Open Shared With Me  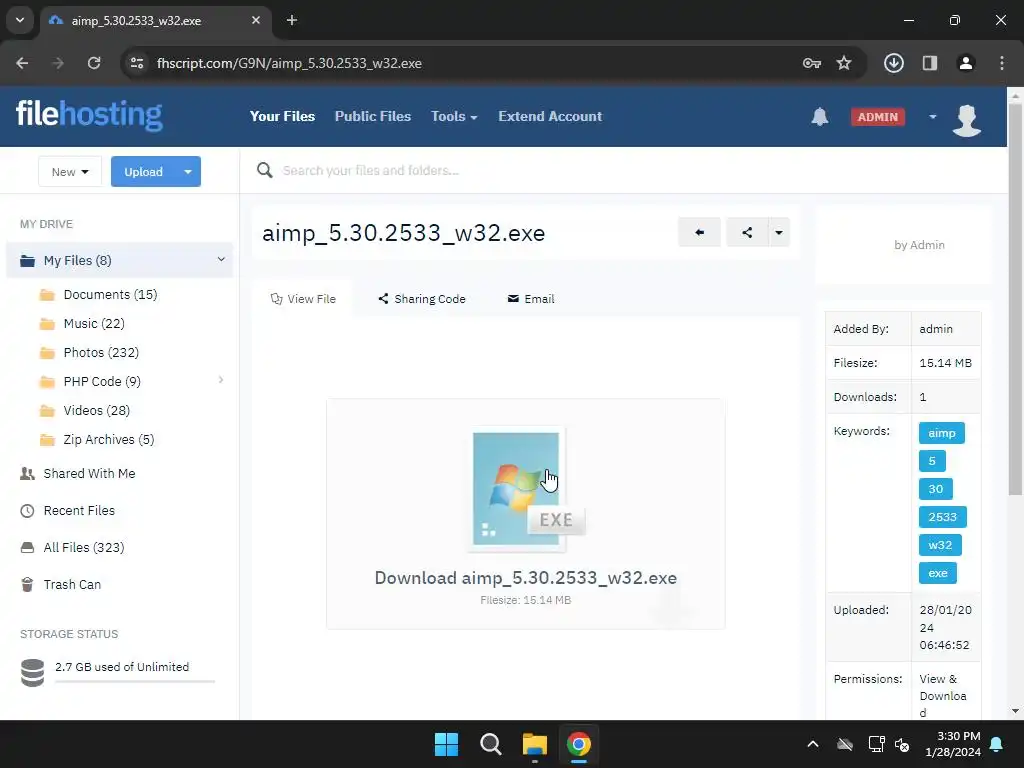tap(89, 473)
